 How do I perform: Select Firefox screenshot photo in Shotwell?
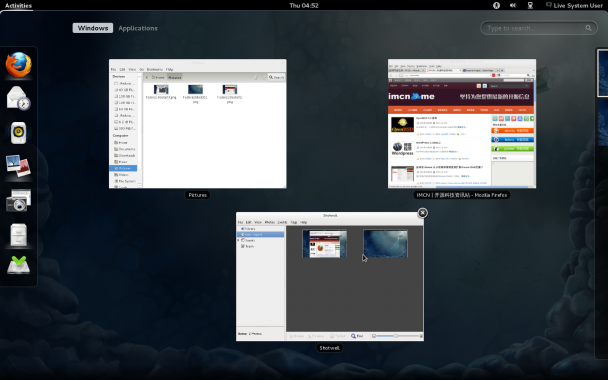click(x=325, y=244)
